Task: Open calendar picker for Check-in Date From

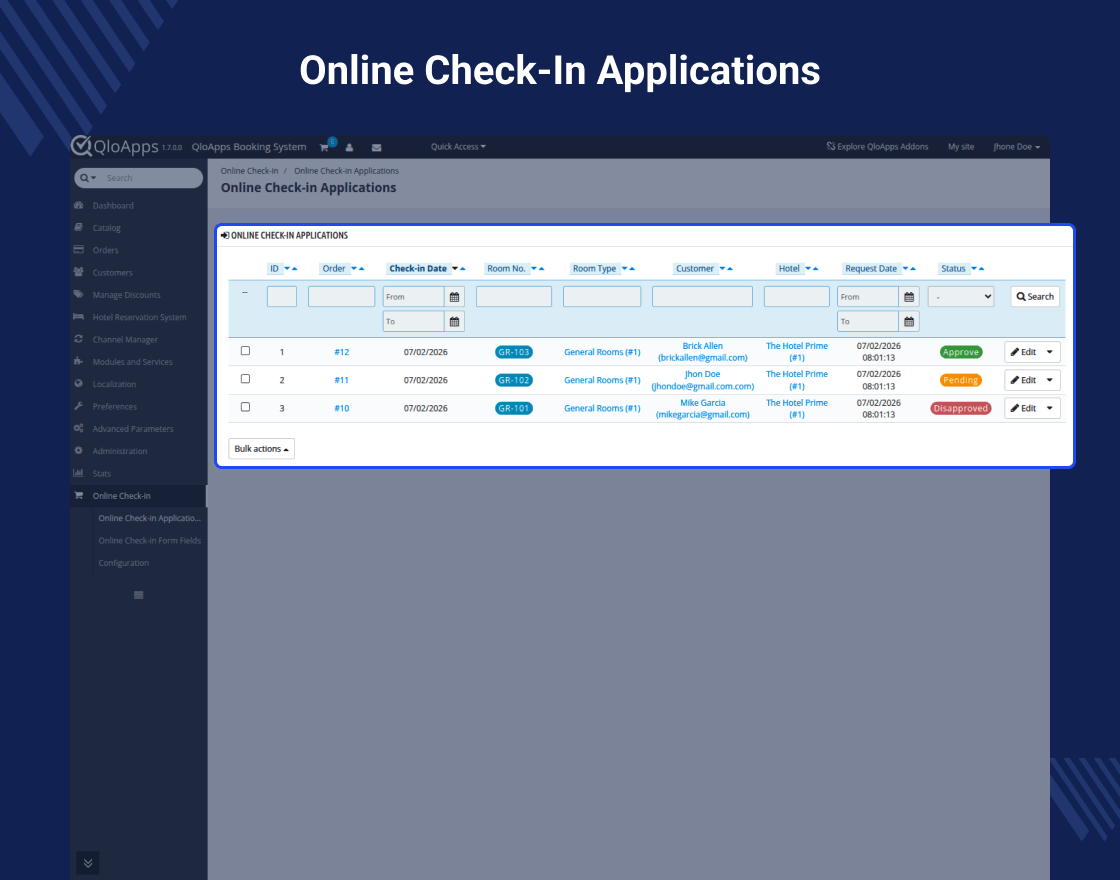Action: point(454,296)
